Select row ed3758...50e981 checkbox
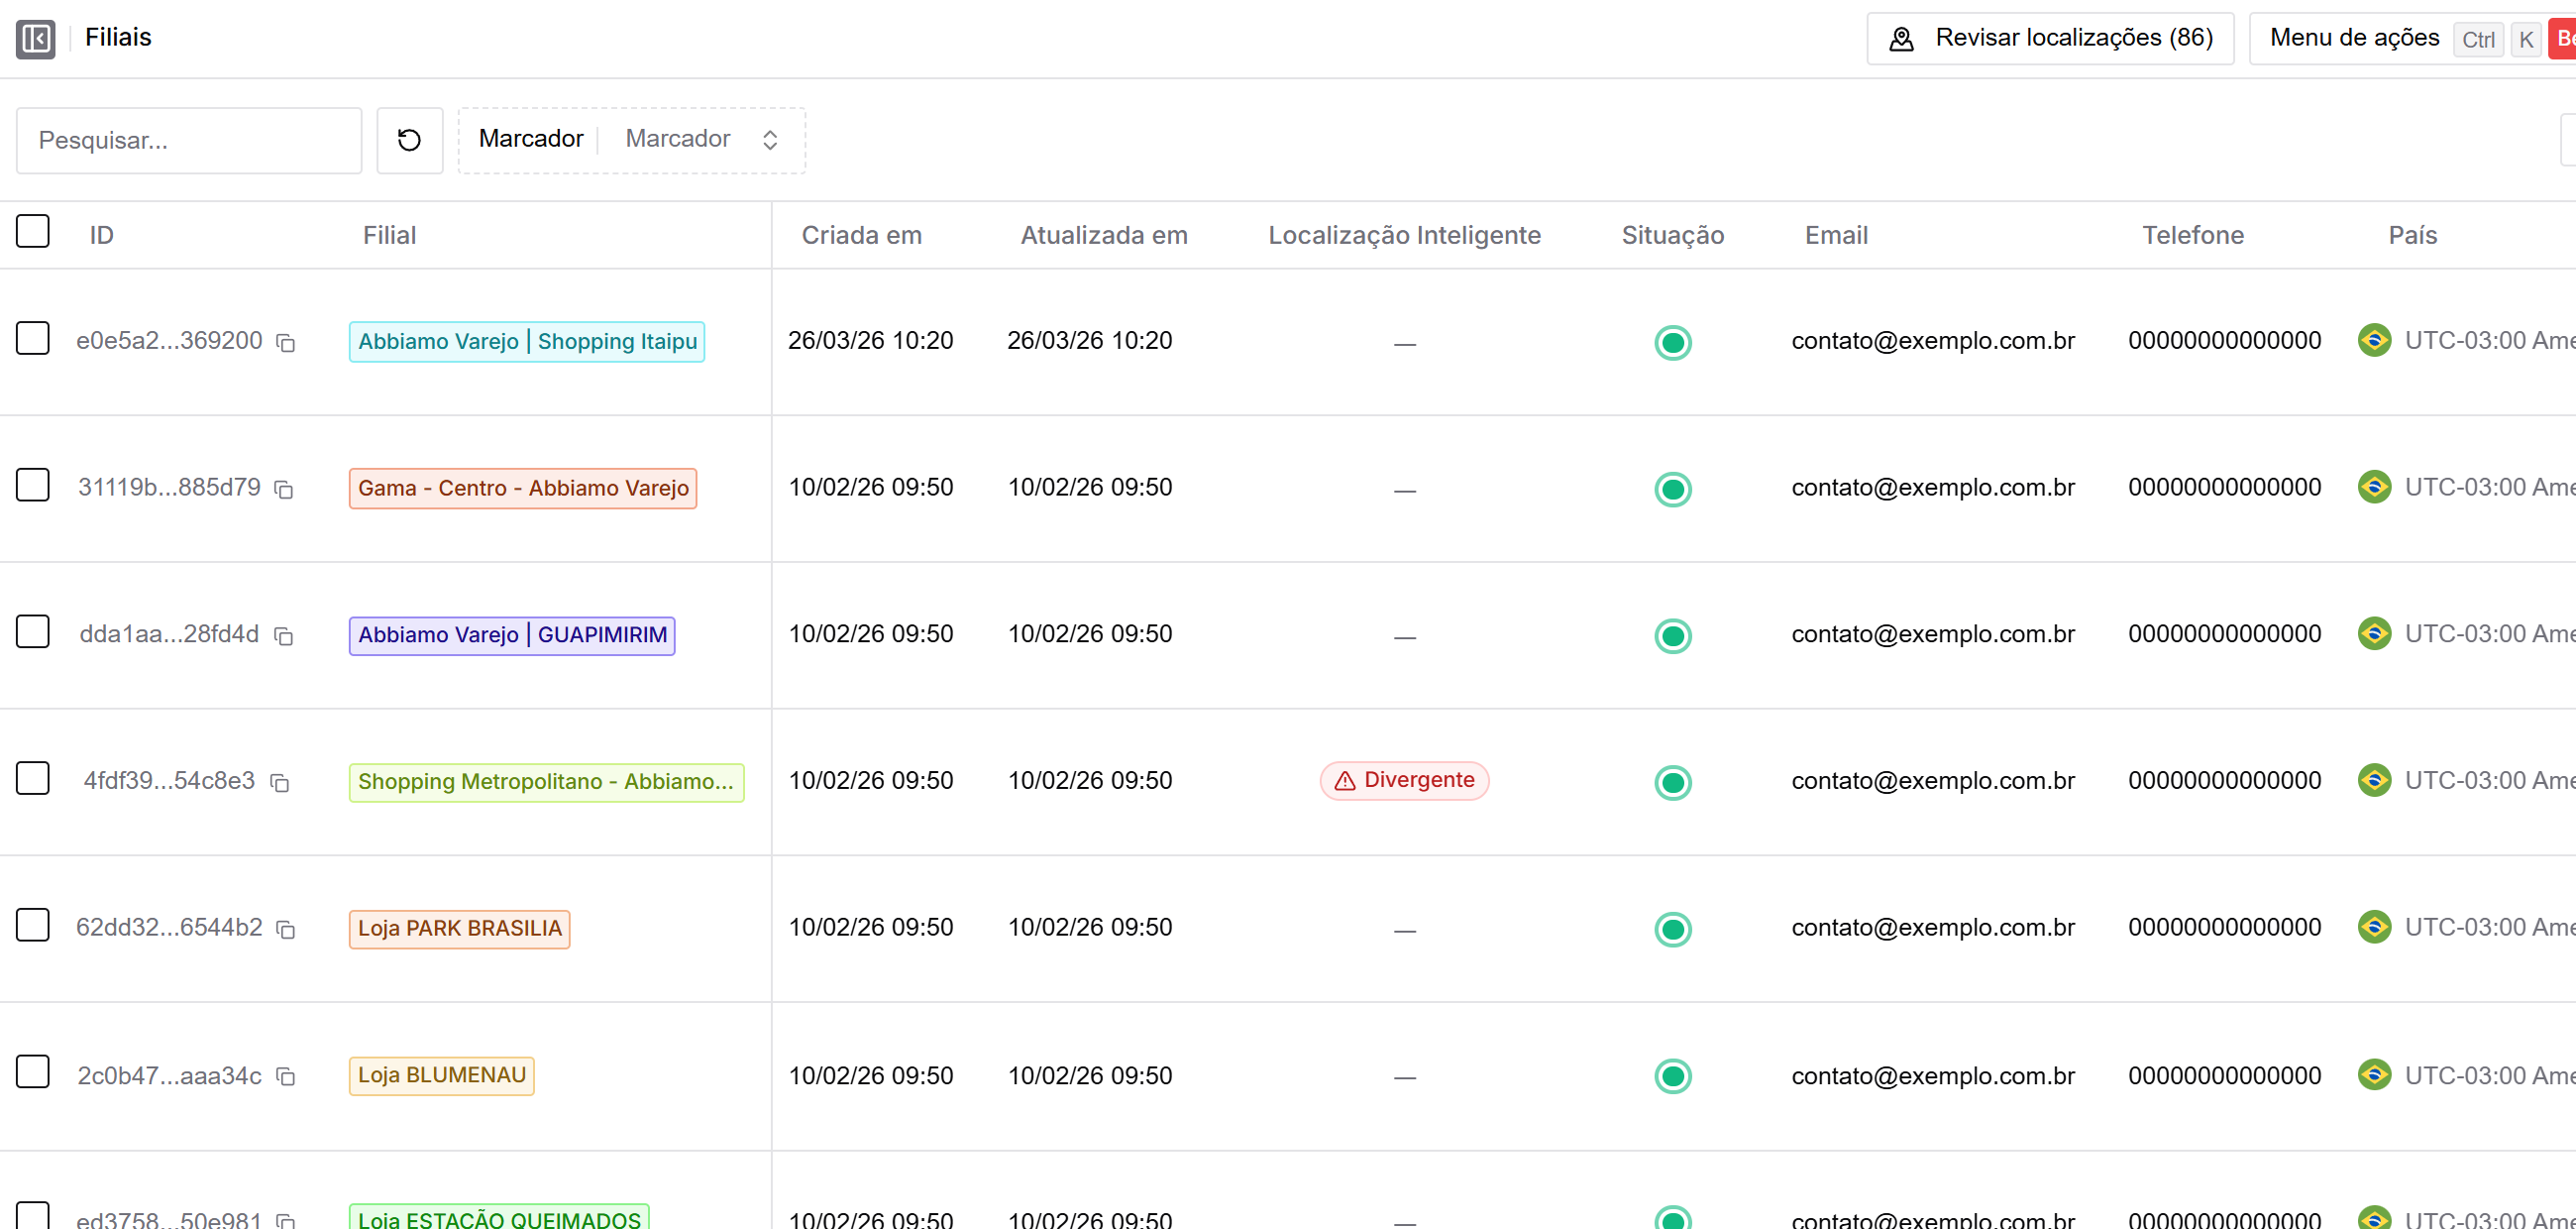Image resolution: width=2576 pixels, height=1229 pixels. tap(33, 1215)
